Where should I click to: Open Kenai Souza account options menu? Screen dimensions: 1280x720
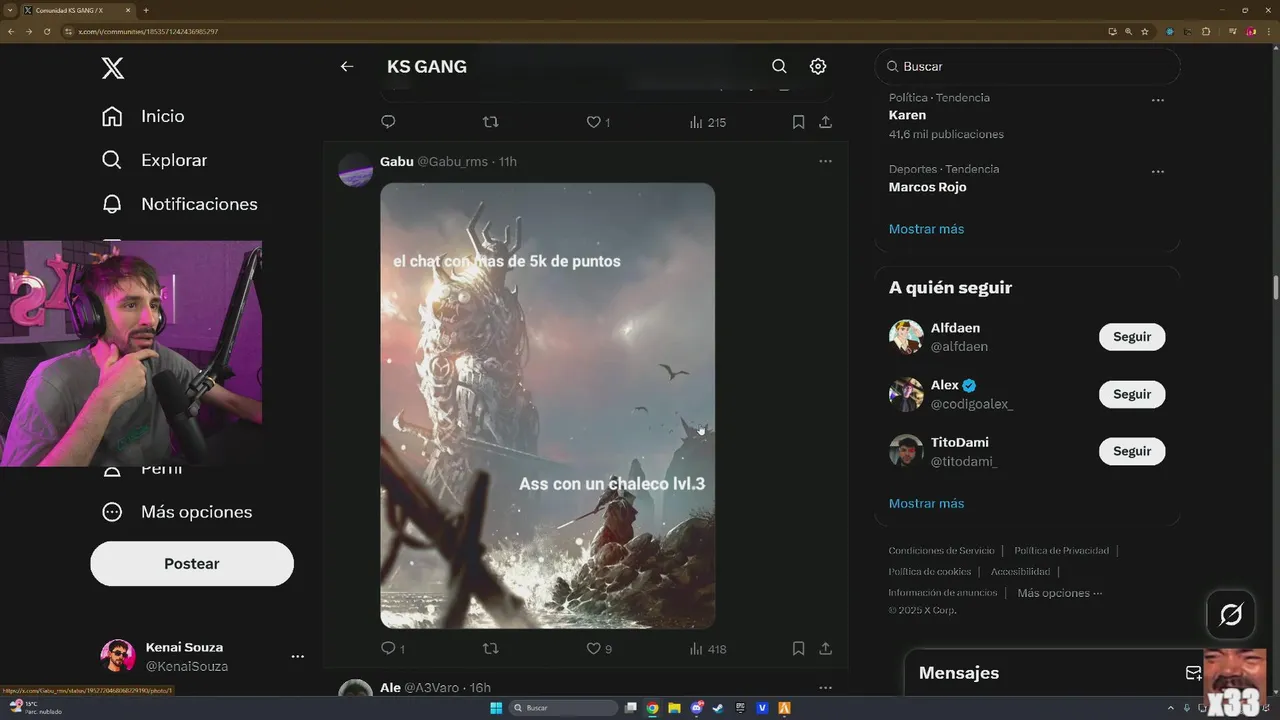[x=297, y=657]
